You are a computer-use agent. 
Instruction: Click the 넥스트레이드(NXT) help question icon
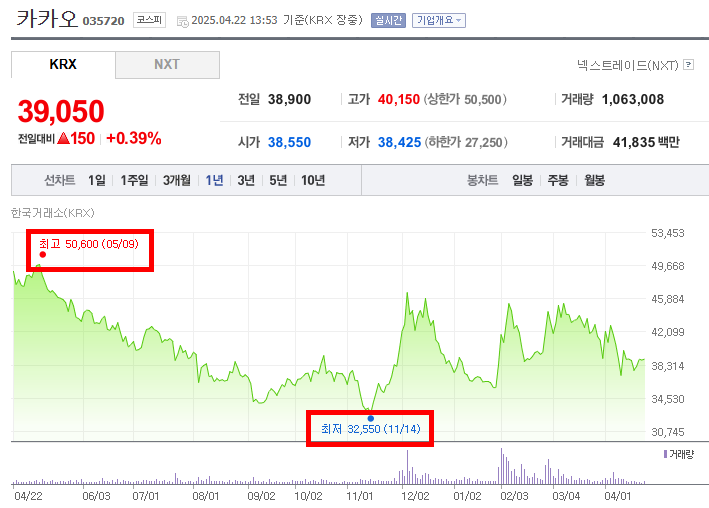[x=688, y=65]
